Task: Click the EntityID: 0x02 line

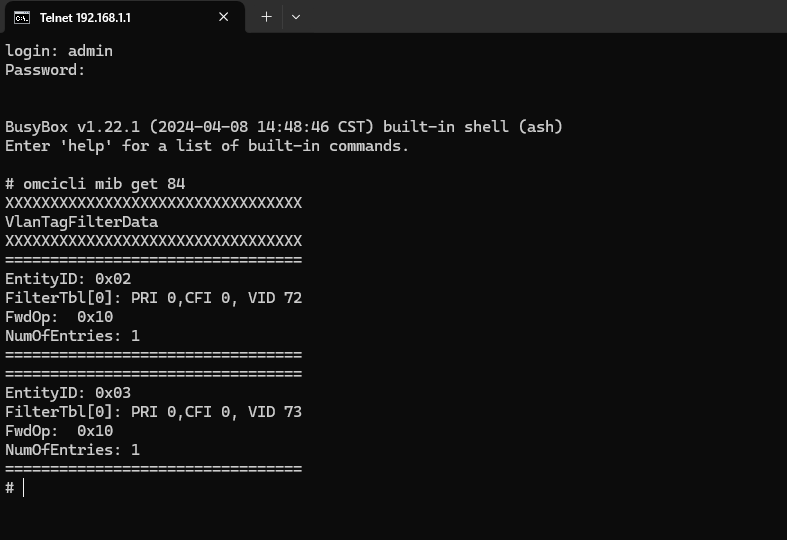Action: [x=68, y=279]
